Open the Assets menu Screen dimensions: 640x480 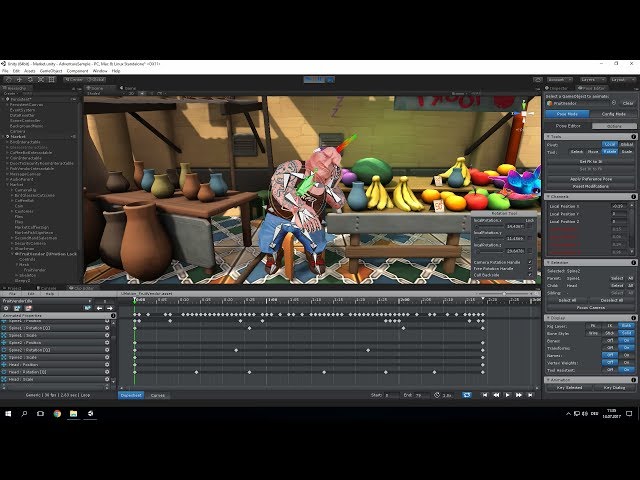point(29,71)
